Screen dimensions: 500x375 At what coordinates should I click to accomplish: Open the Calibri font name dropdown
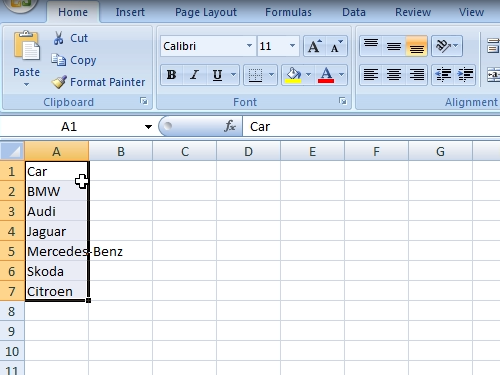coord(249,46)
